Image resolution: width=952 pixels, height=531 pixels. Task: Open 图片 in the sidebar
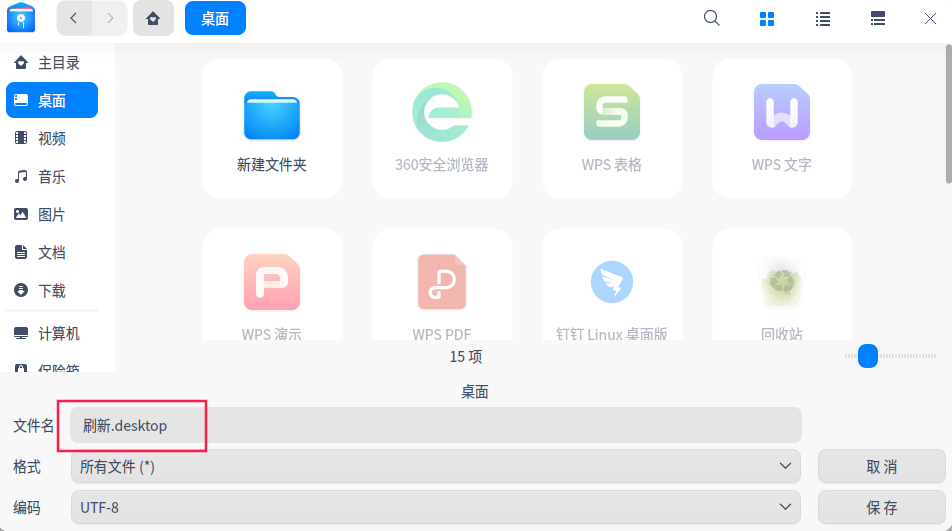(52, 214)
